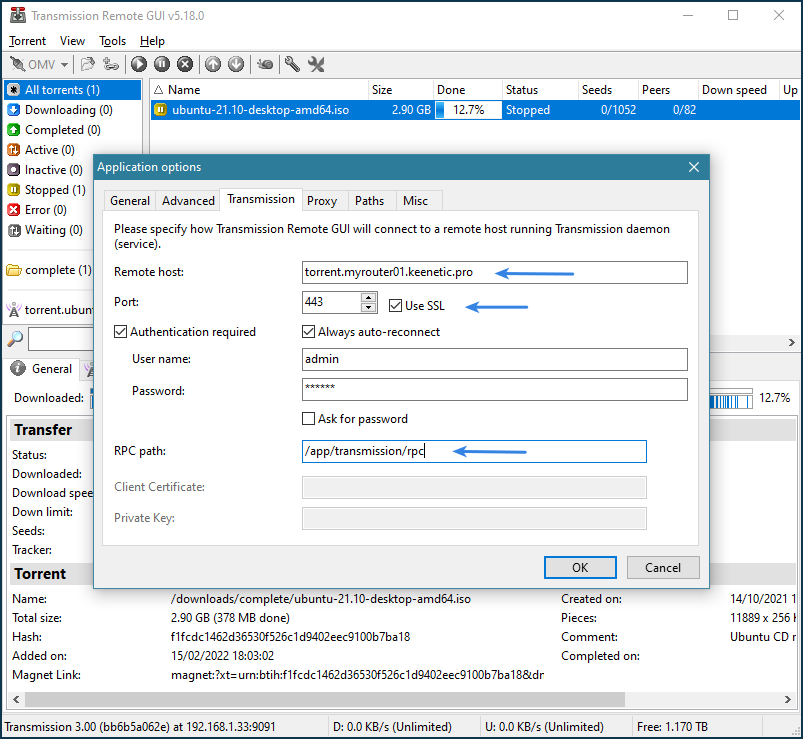Click the Port number field

(x=331, y=302)
